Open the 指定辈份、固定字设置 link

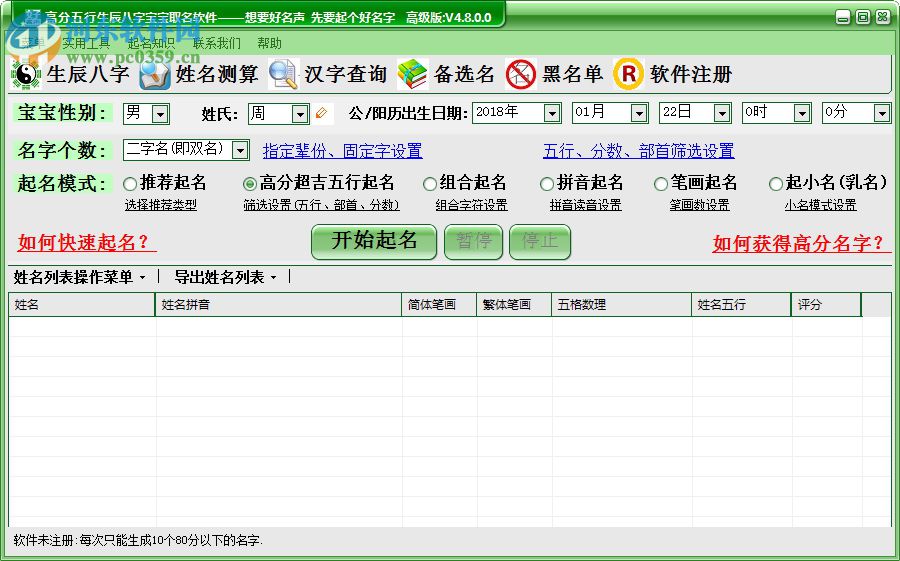343,151
